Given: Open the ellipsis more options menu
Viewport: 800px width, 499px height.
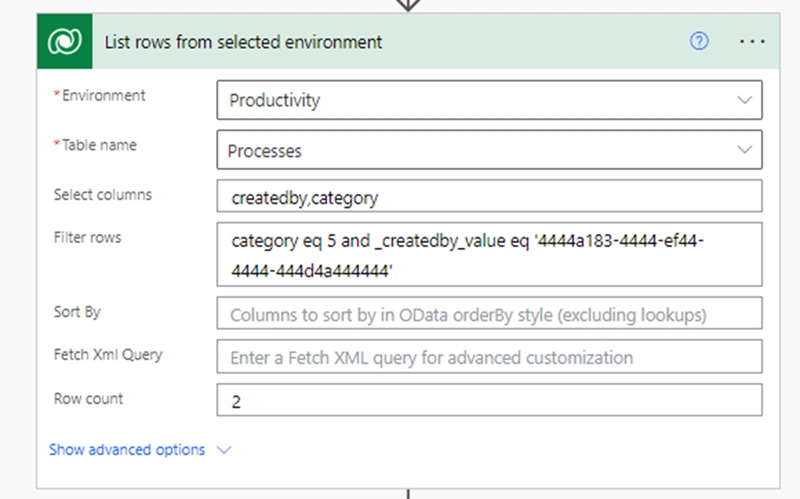Looking at the screenshot, I should point(751,42).
